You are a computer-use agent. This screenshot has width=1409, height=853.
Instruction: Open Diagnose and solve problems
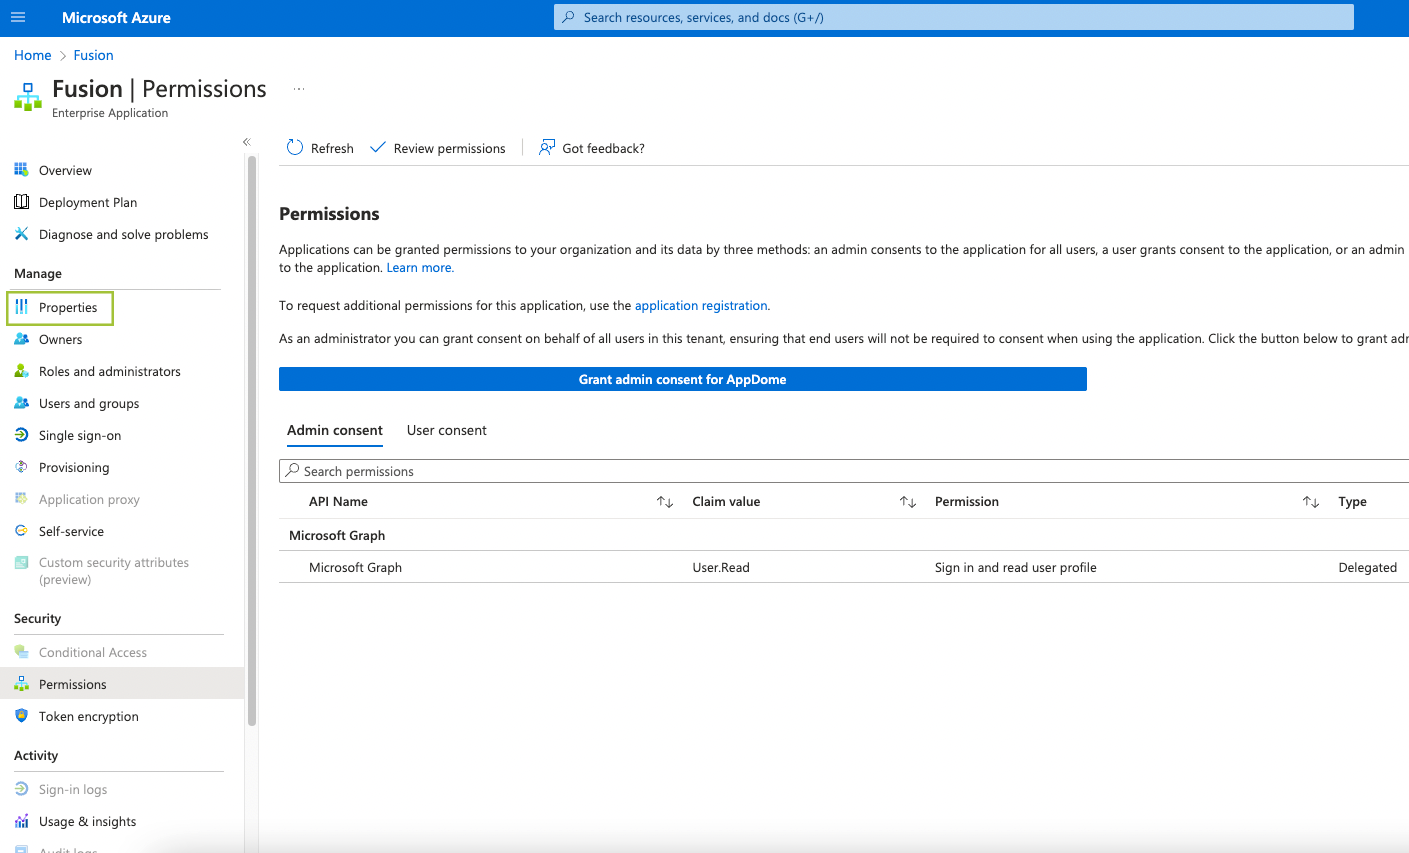[123, 235]
